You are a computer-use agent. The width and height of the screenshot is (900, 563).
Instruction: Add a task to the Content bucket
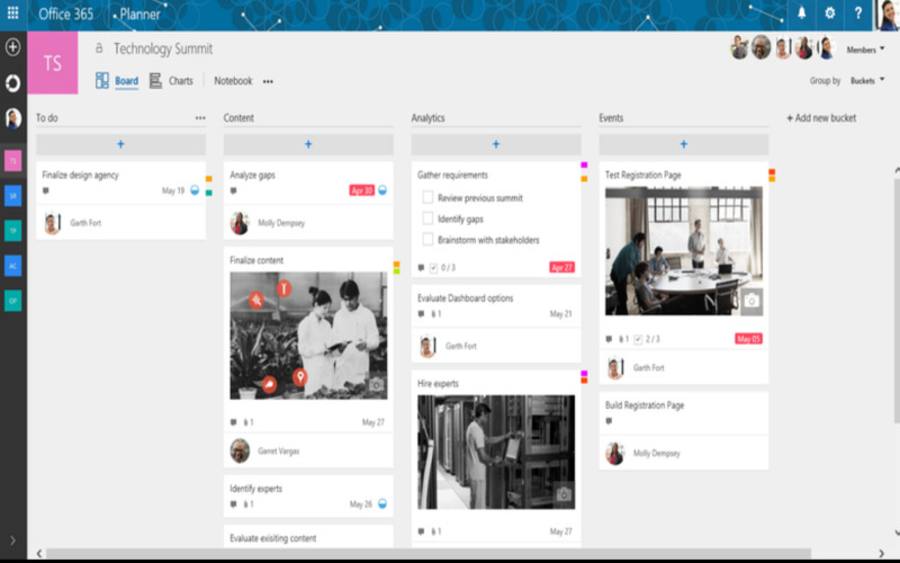[308, 144]
